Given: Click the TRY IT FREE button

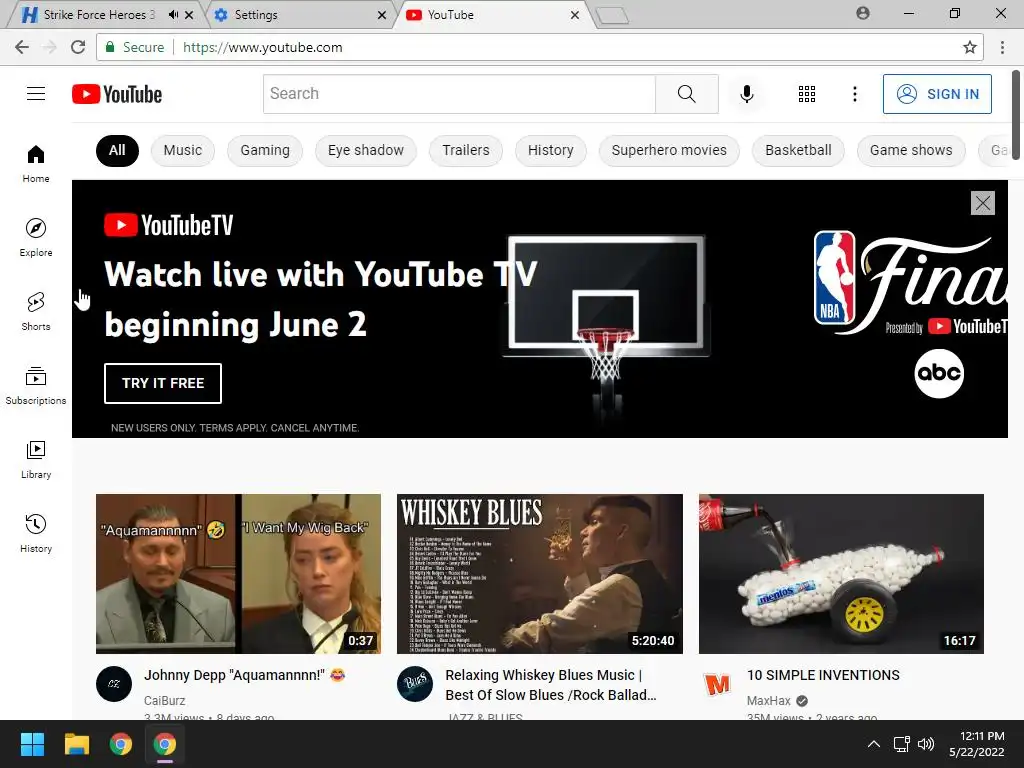Looking at the screenshot, I should click(x=163, y=383).
